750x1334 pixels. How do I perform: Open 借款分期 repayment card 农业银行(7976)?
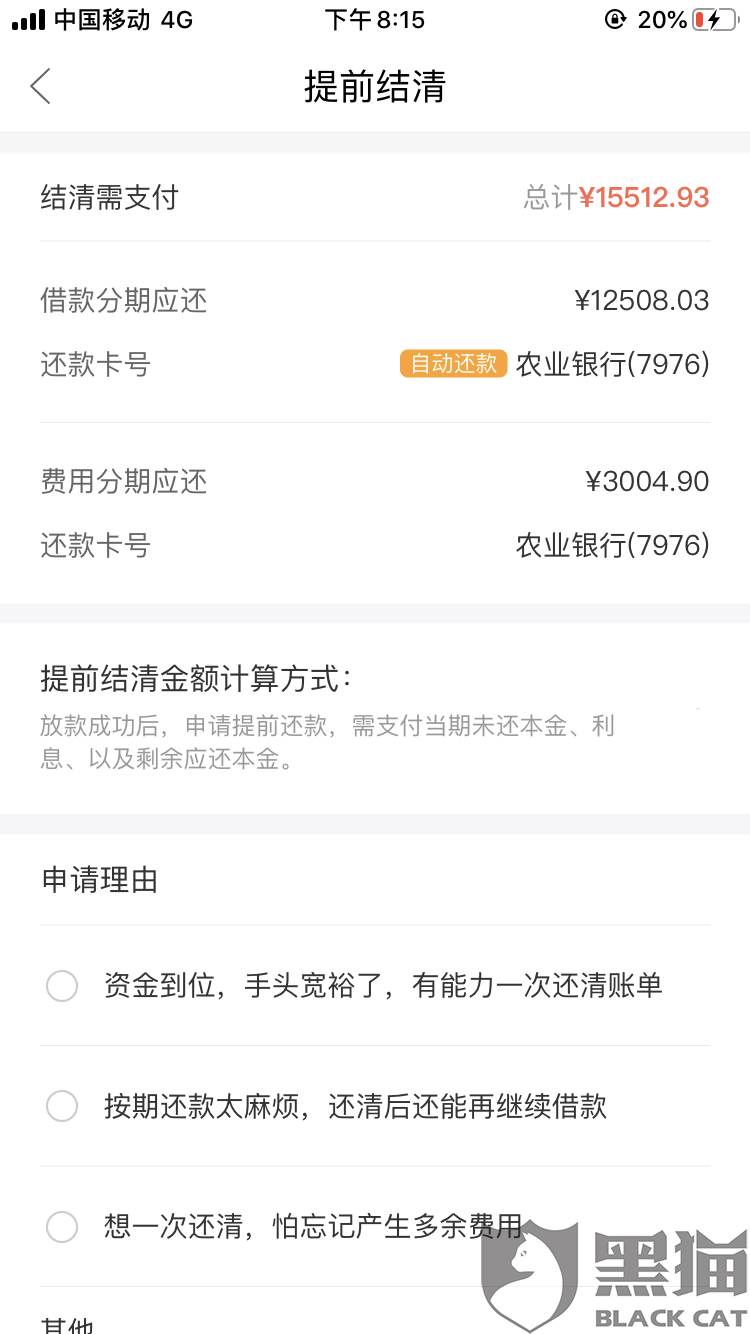(612, 364)
